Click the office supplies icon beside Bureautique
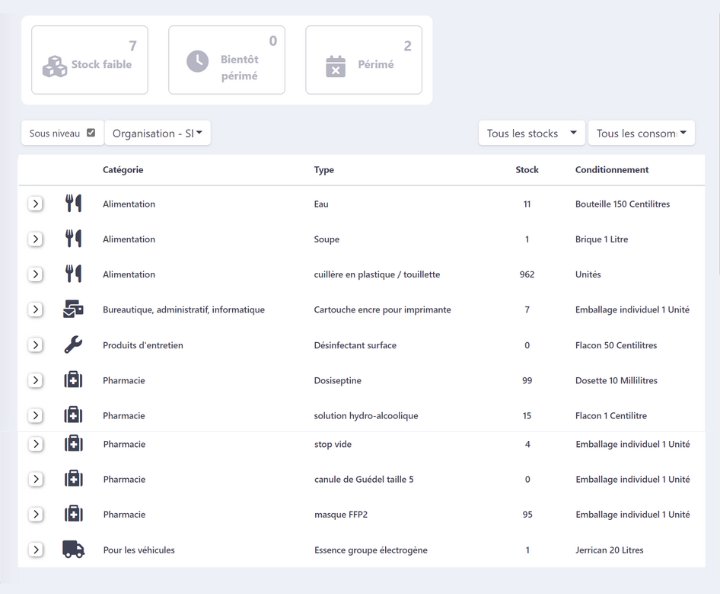This screenshot has width=720, height=594. pyautogui.click(x=73, y=309)
